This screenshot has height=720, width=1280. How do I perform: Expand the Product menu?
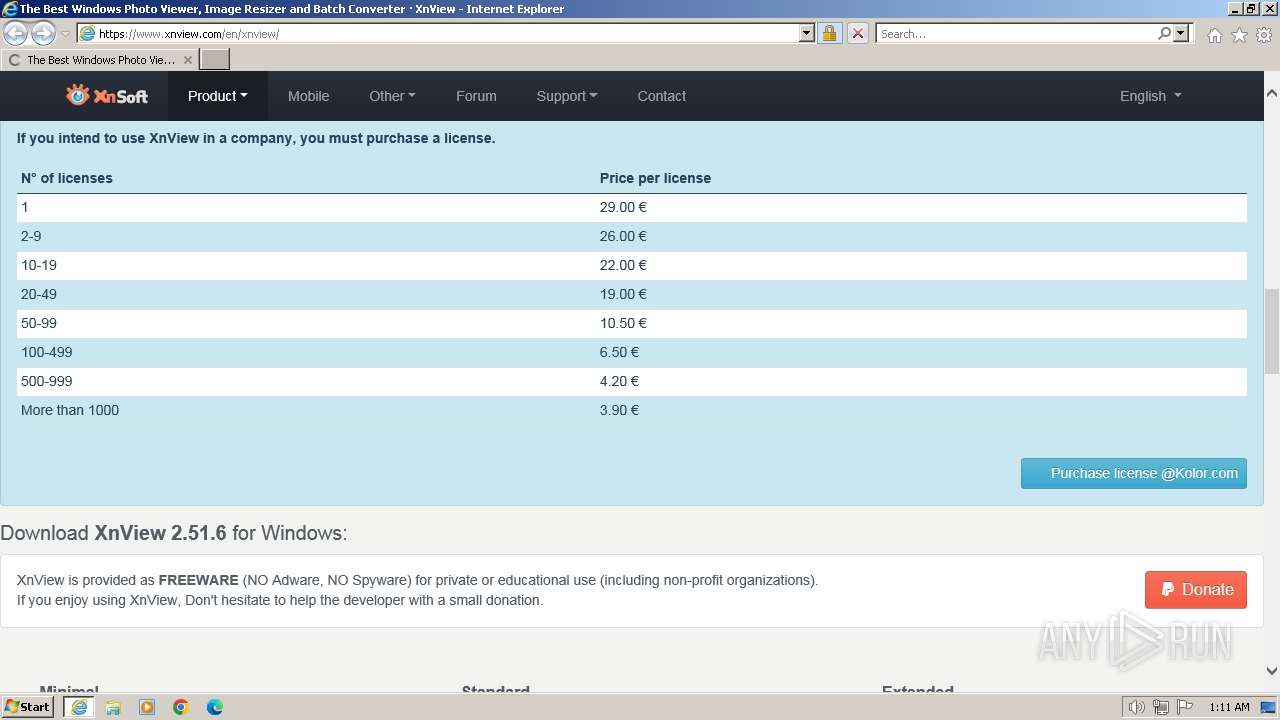tap(217, 96)
